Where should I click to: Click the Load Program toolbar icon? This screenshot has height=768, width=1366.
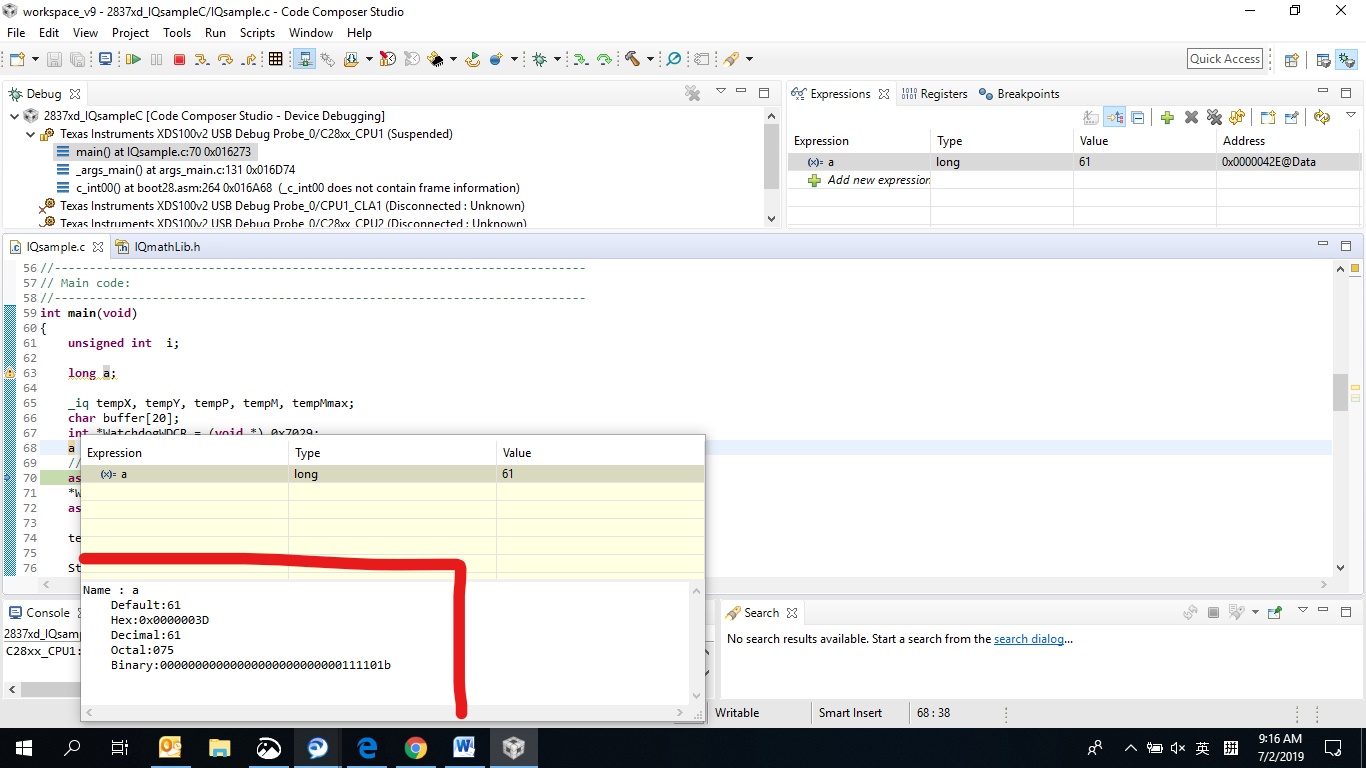(x=351, y=60)
